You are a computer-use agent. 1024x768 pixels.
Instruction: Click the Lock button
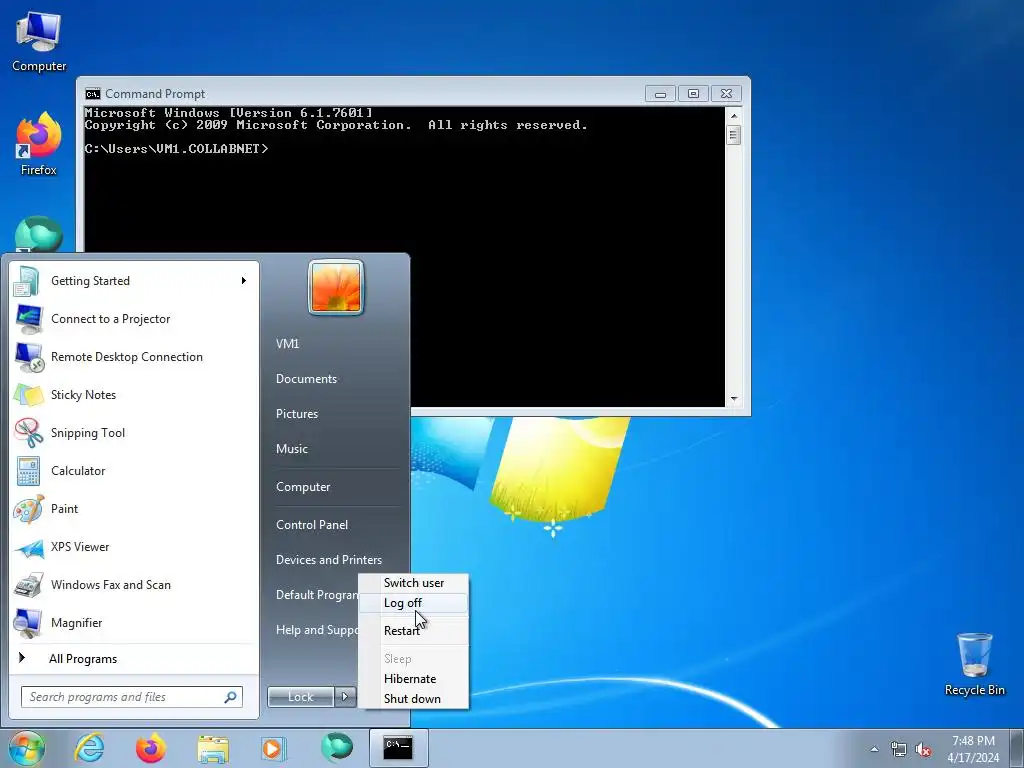(301, 697)
